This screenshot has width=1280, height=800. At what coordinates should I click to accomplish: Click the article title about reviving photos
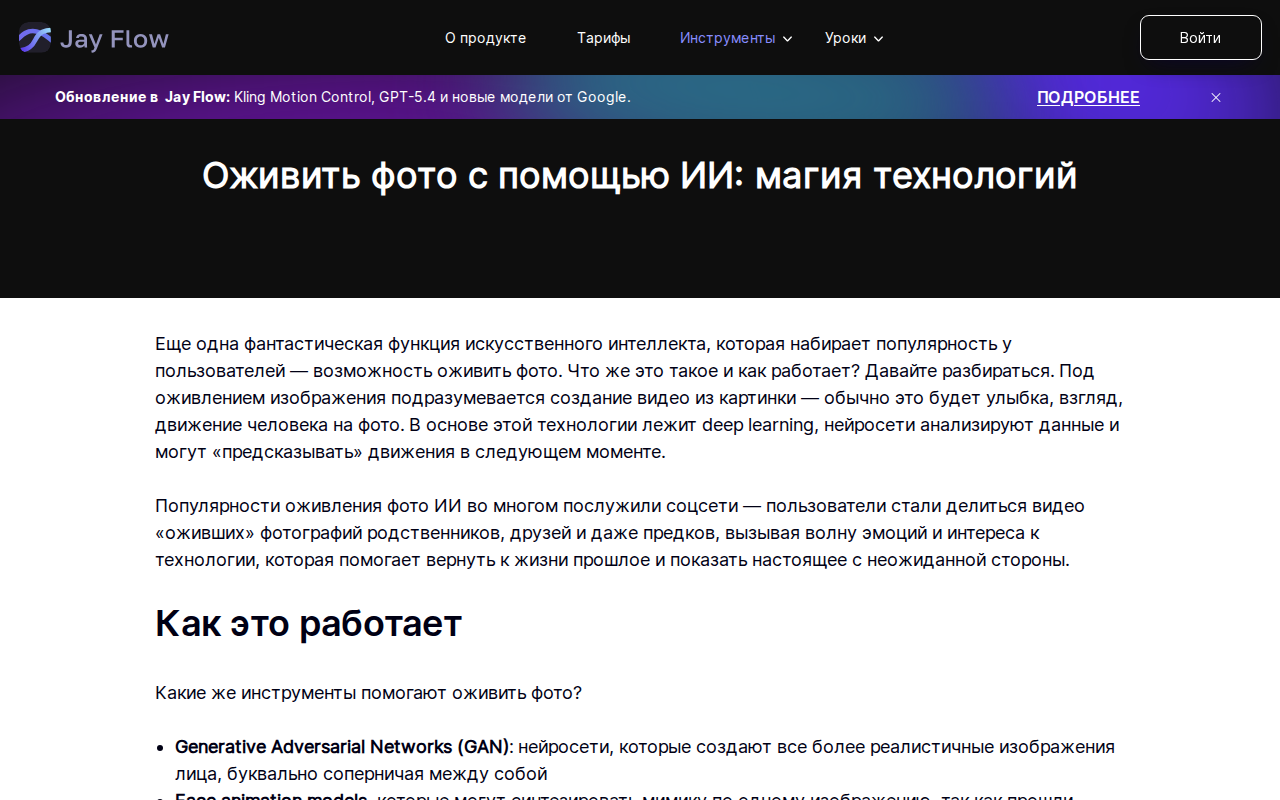640,175
